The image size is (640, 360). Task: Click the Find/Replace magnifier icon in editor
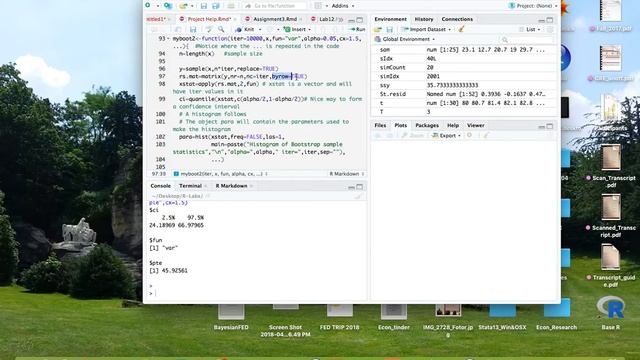point(221,29)
